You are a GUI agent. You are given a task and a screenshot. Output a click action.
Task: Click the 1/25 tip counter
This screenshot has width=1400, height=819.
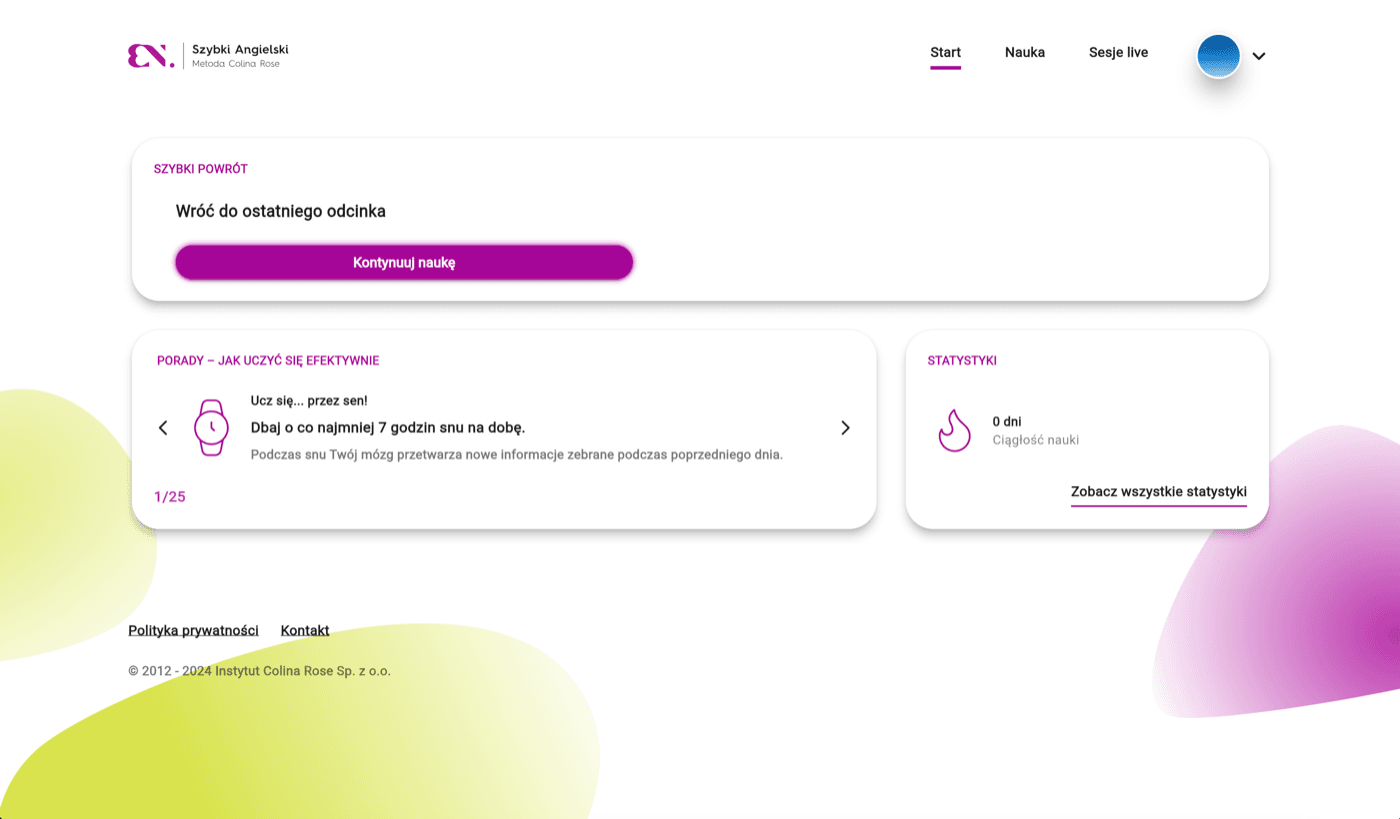tap(170, 497)
